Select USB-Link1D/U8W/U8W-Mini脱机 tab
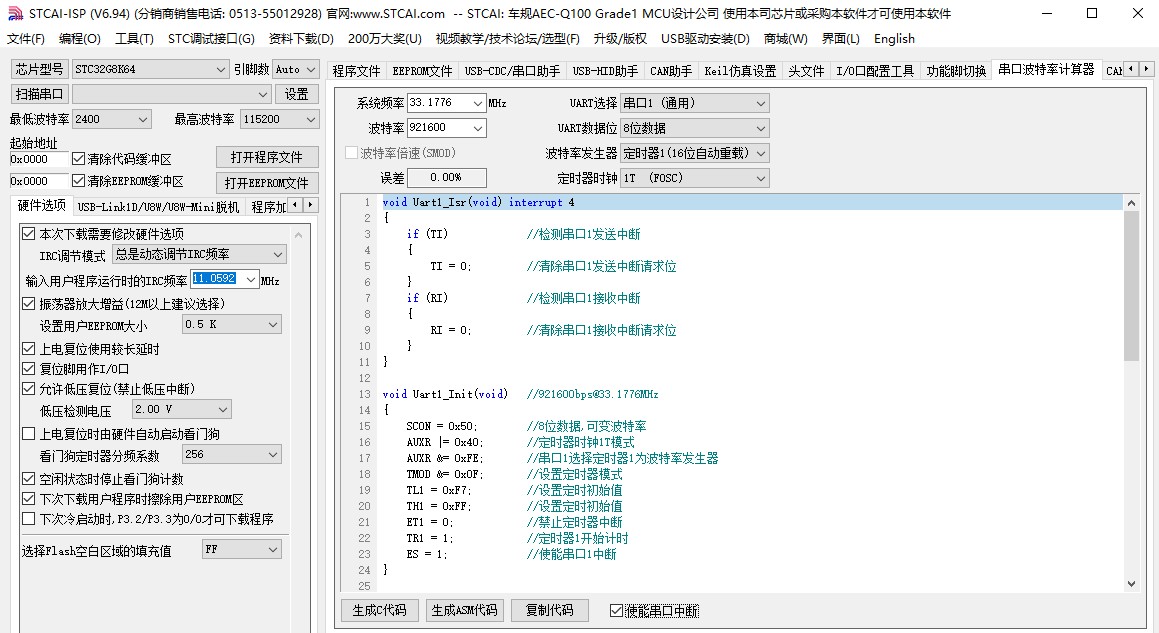 [x=158, y=207]
